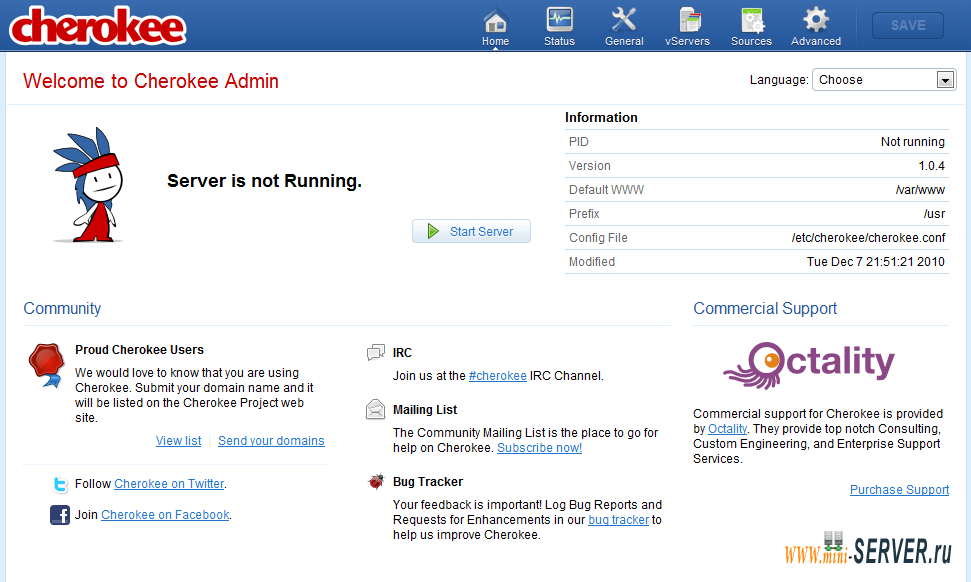This screenshot has height=582, width=971.
Task: Open the Octality text link
Action: (728, 428)
